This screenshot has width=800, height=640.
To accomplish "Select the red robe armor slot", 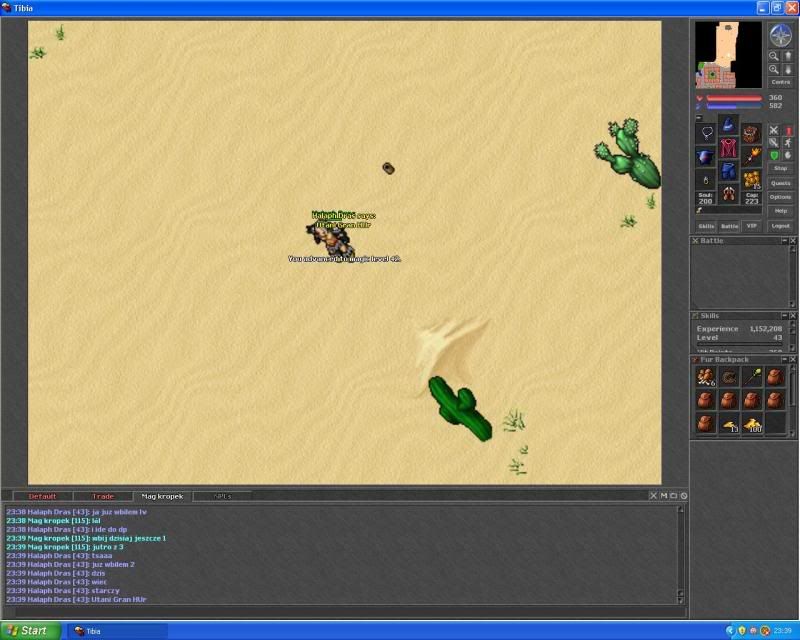I will click(729, 148).
